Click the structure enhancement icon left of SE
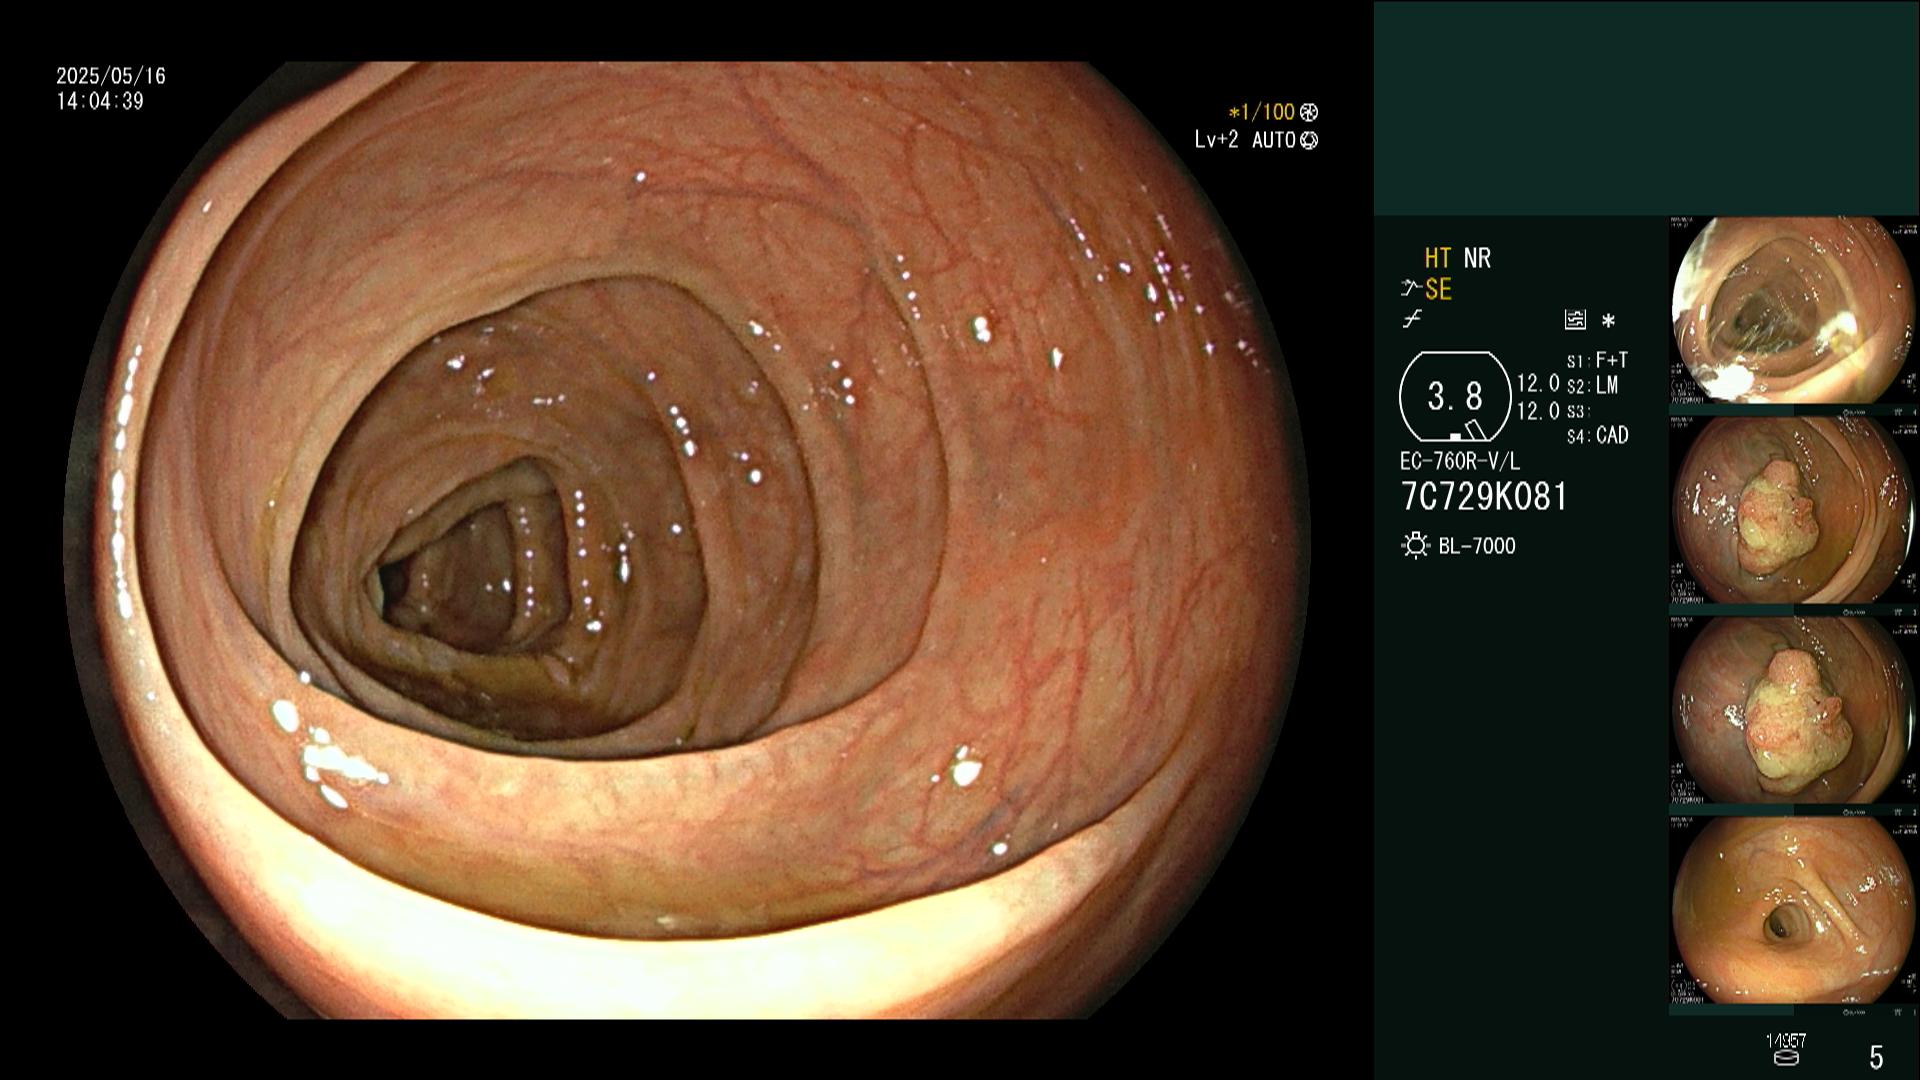The image size is (1920, 1080). click(1411, 289)
